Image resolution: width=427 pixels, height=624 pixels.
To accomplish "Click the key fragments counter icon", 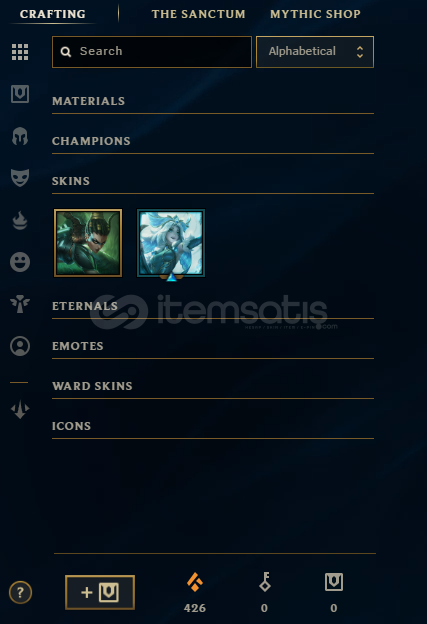I will [x=265, y=582].
